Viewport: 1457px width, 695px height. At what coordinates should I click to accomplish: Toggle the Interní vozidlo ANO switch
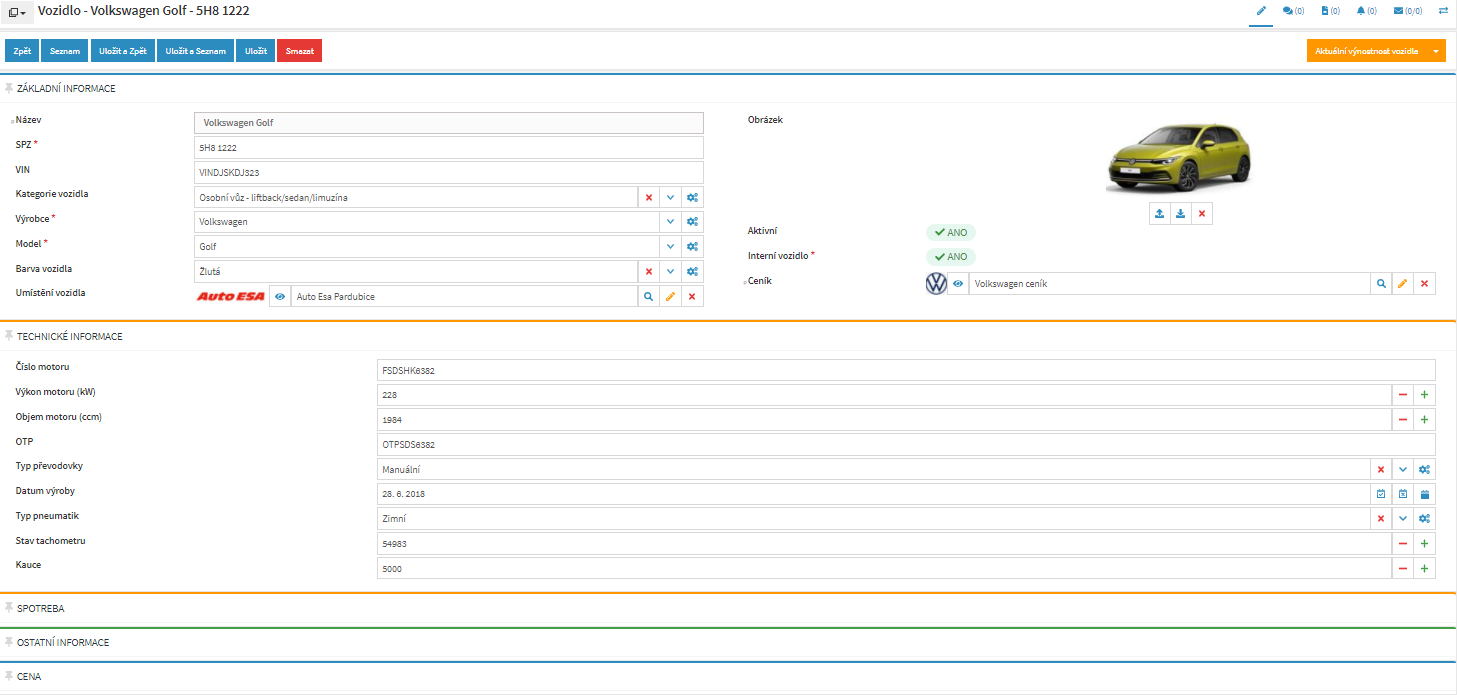(x=950, y=257)
